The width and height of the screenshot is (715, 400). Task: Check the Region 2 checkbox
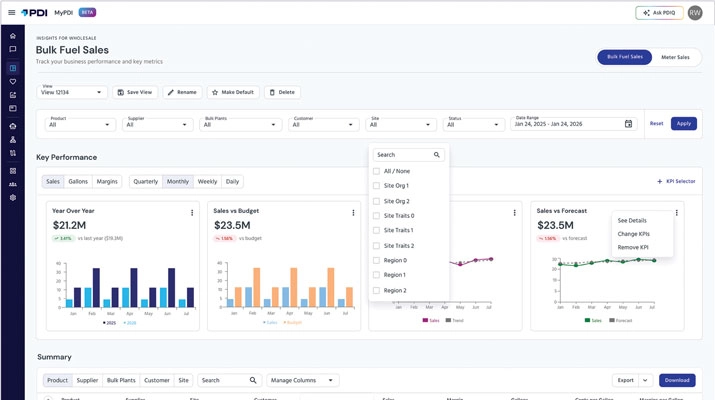click(x=376, y=290)
